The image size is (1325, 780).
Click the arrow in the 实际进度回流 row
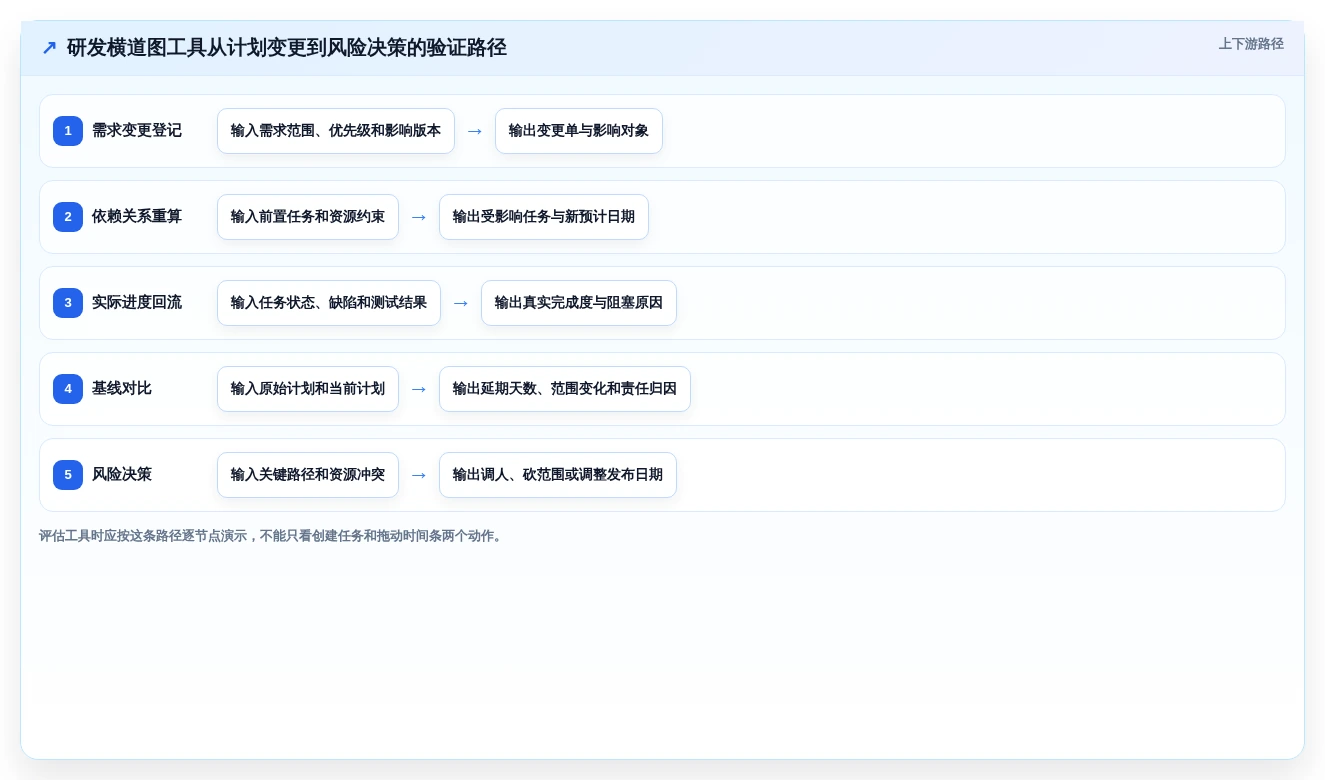coord(461,303)
